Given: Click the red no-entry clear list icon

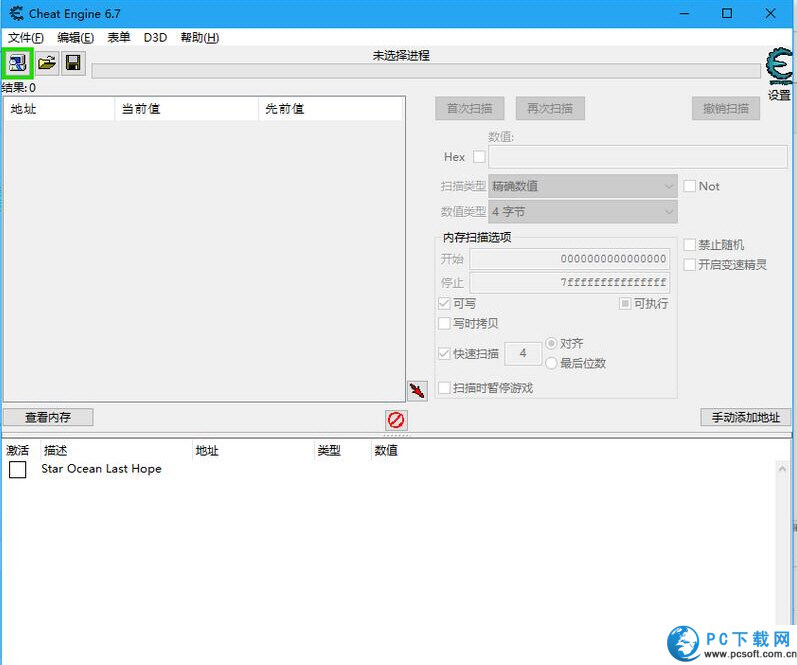Looking at the screenshot, I should tap(396, 420).
